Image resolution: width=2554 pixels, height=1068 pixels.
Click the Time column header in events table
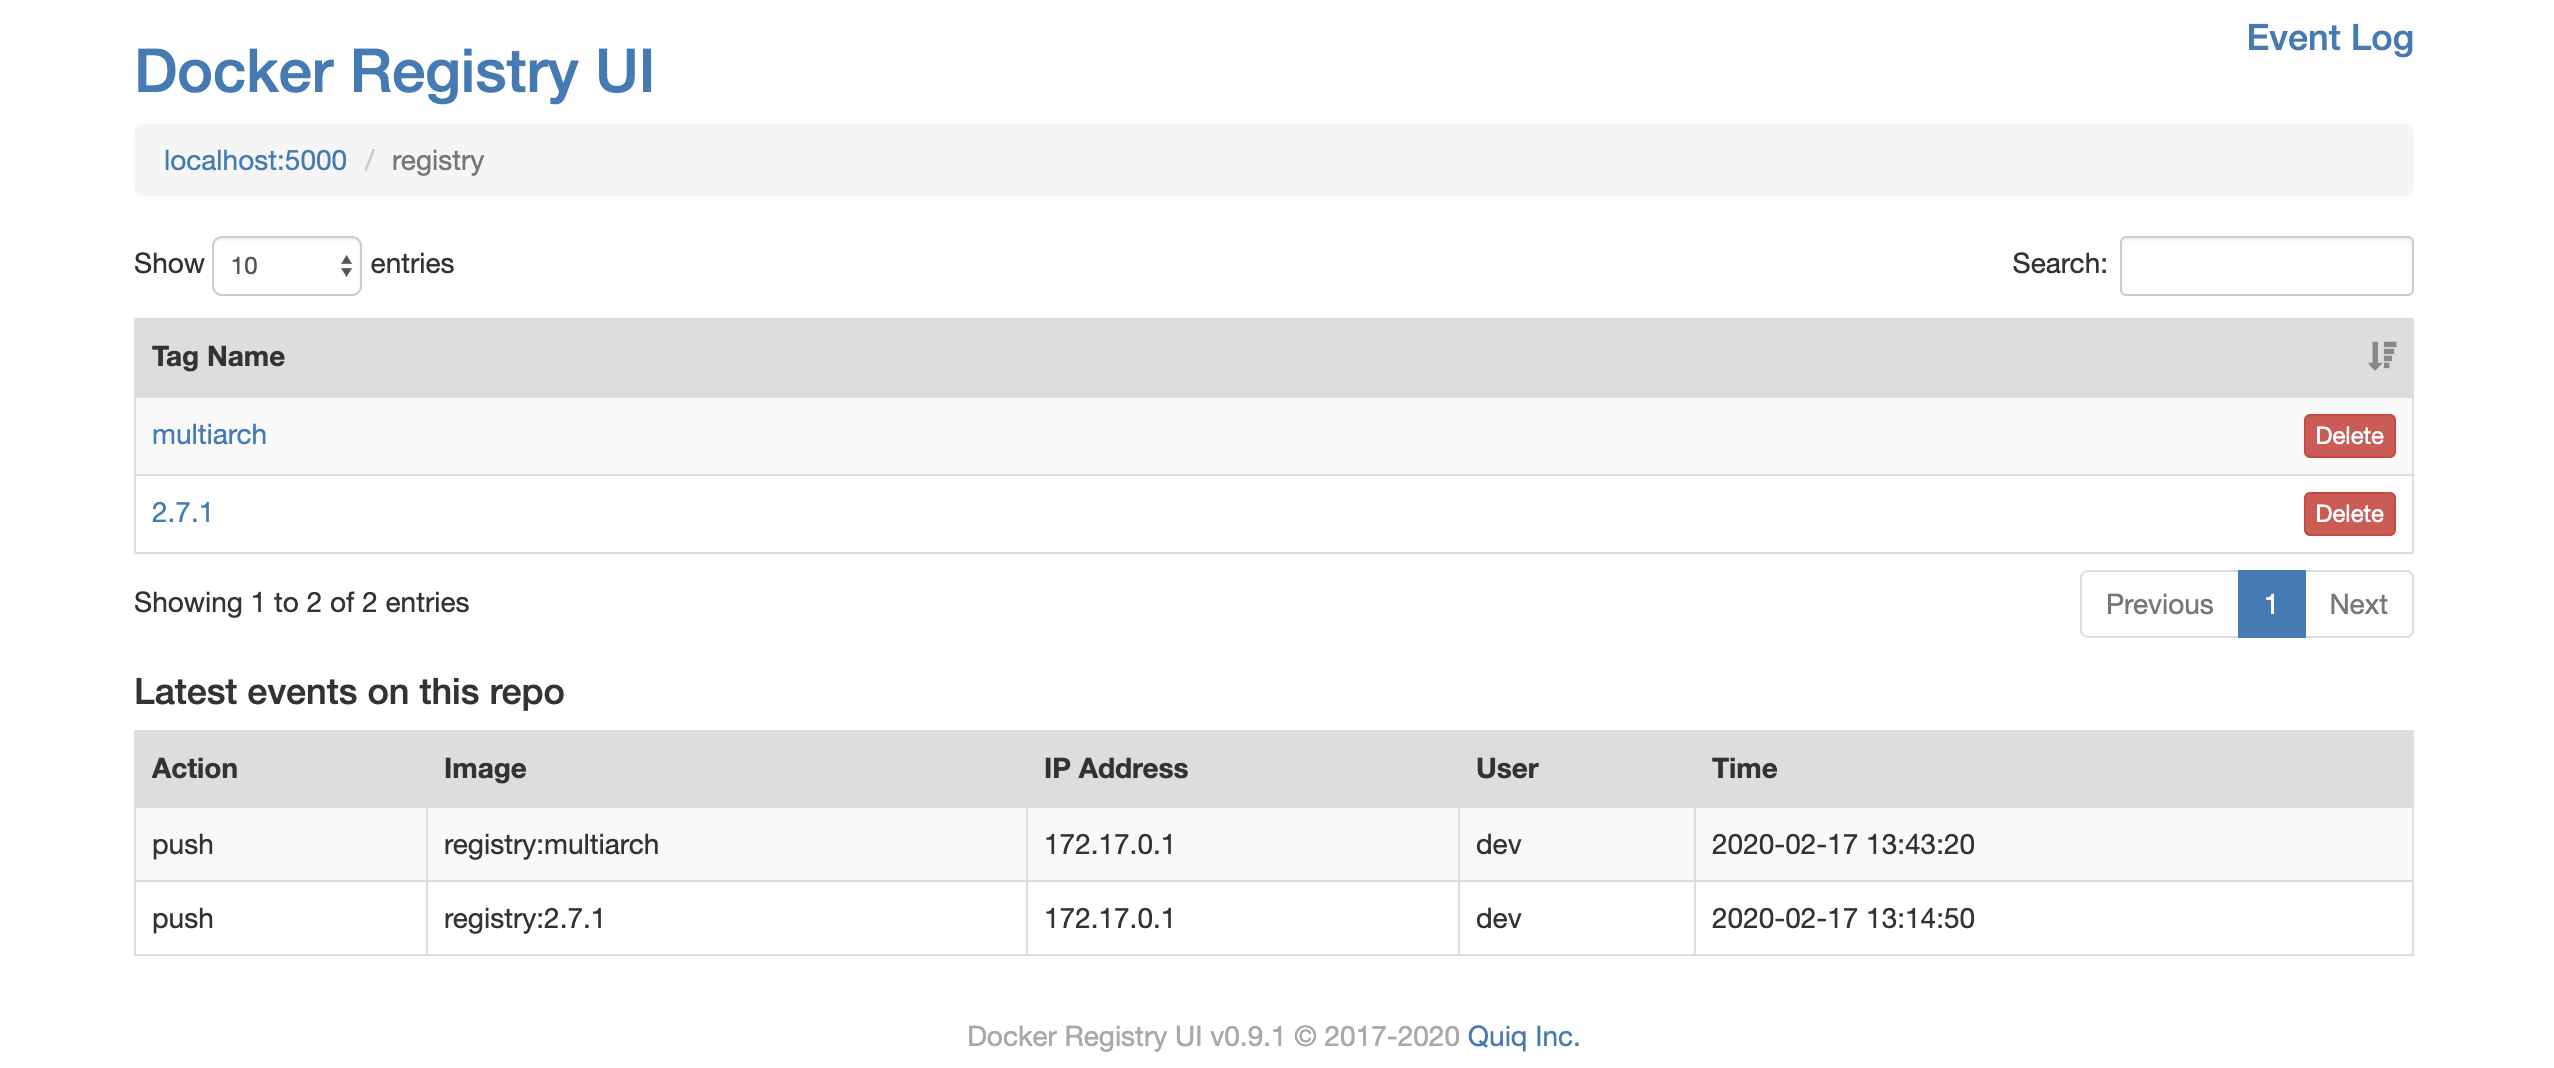1743,769
